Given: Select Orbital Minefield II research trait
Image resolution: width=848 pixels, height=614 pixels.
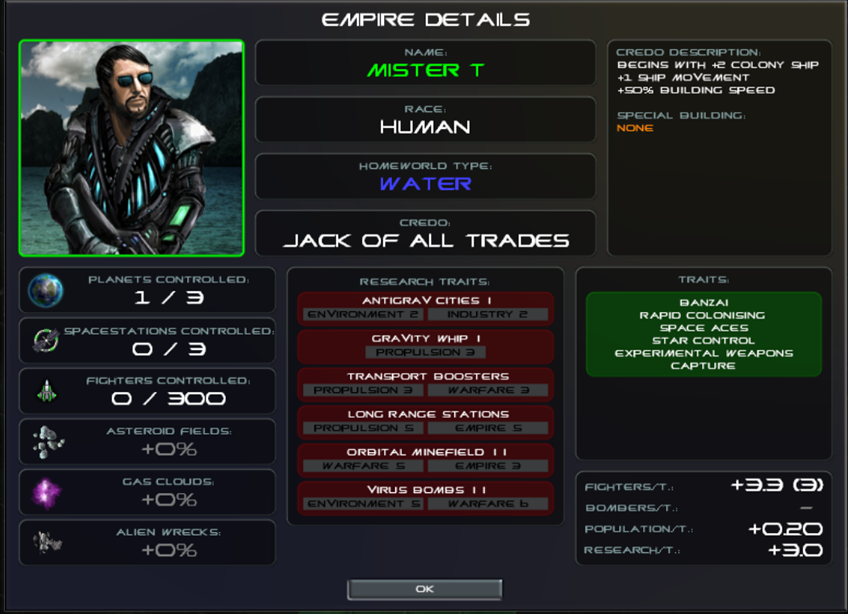Looking at the screenshot, I should [426, 460].
